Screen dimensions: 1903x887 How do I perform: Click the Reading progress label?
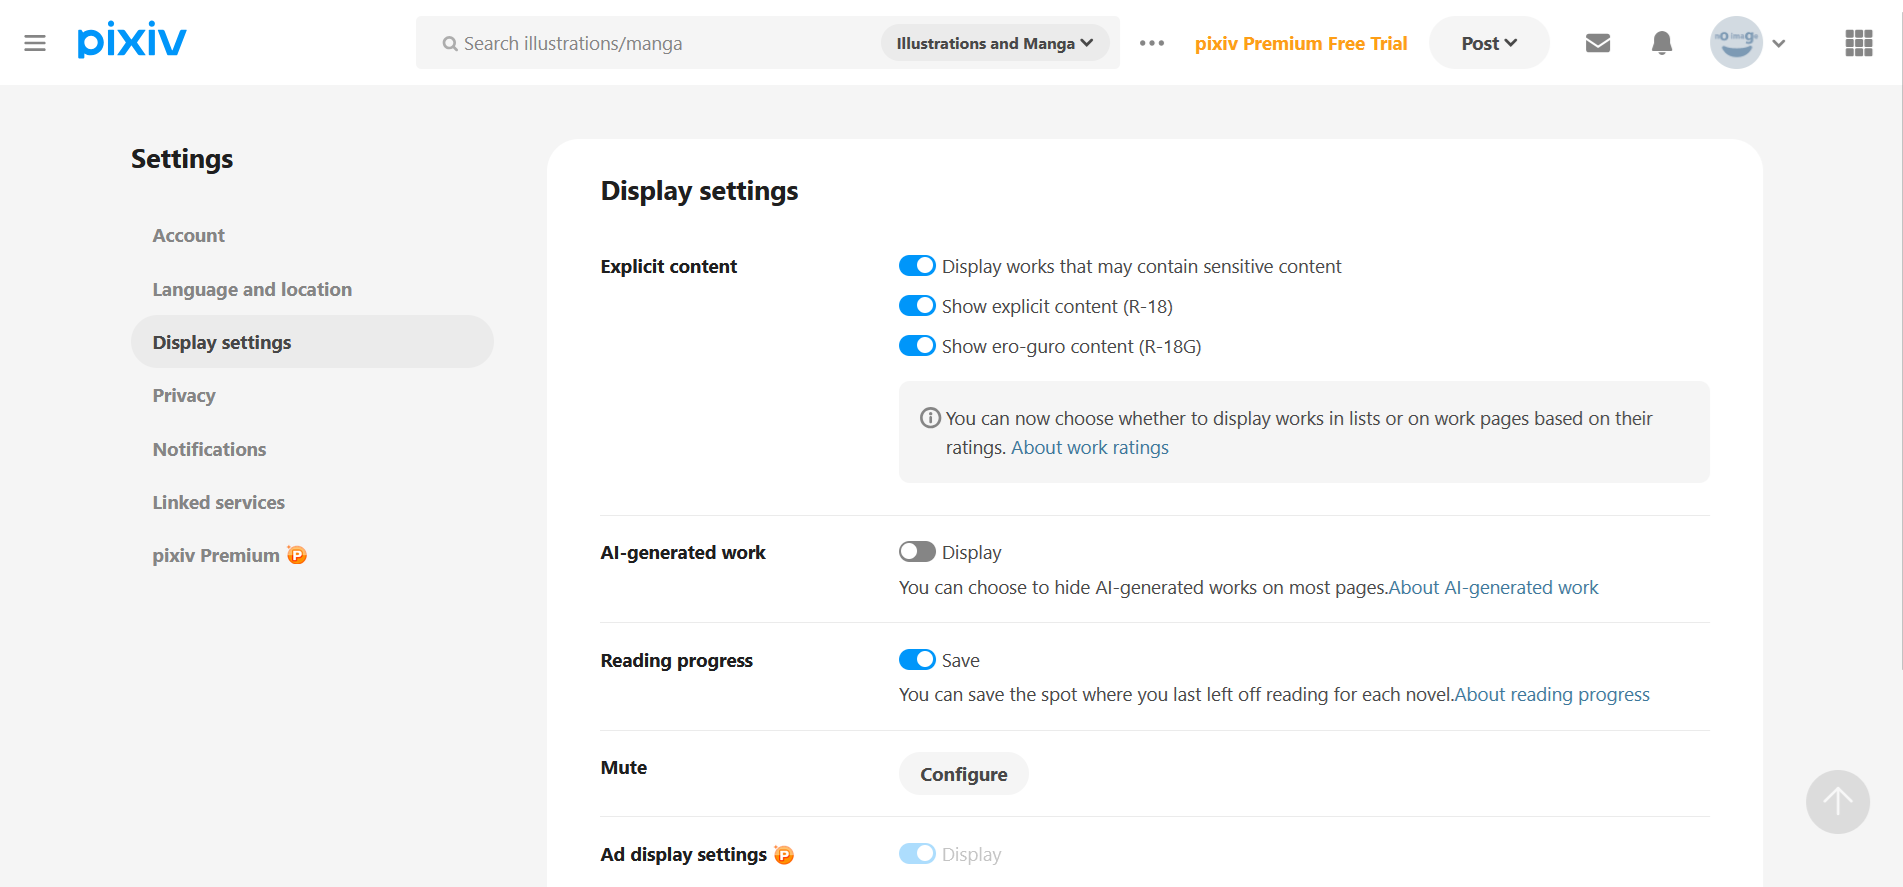pos(677,661)
